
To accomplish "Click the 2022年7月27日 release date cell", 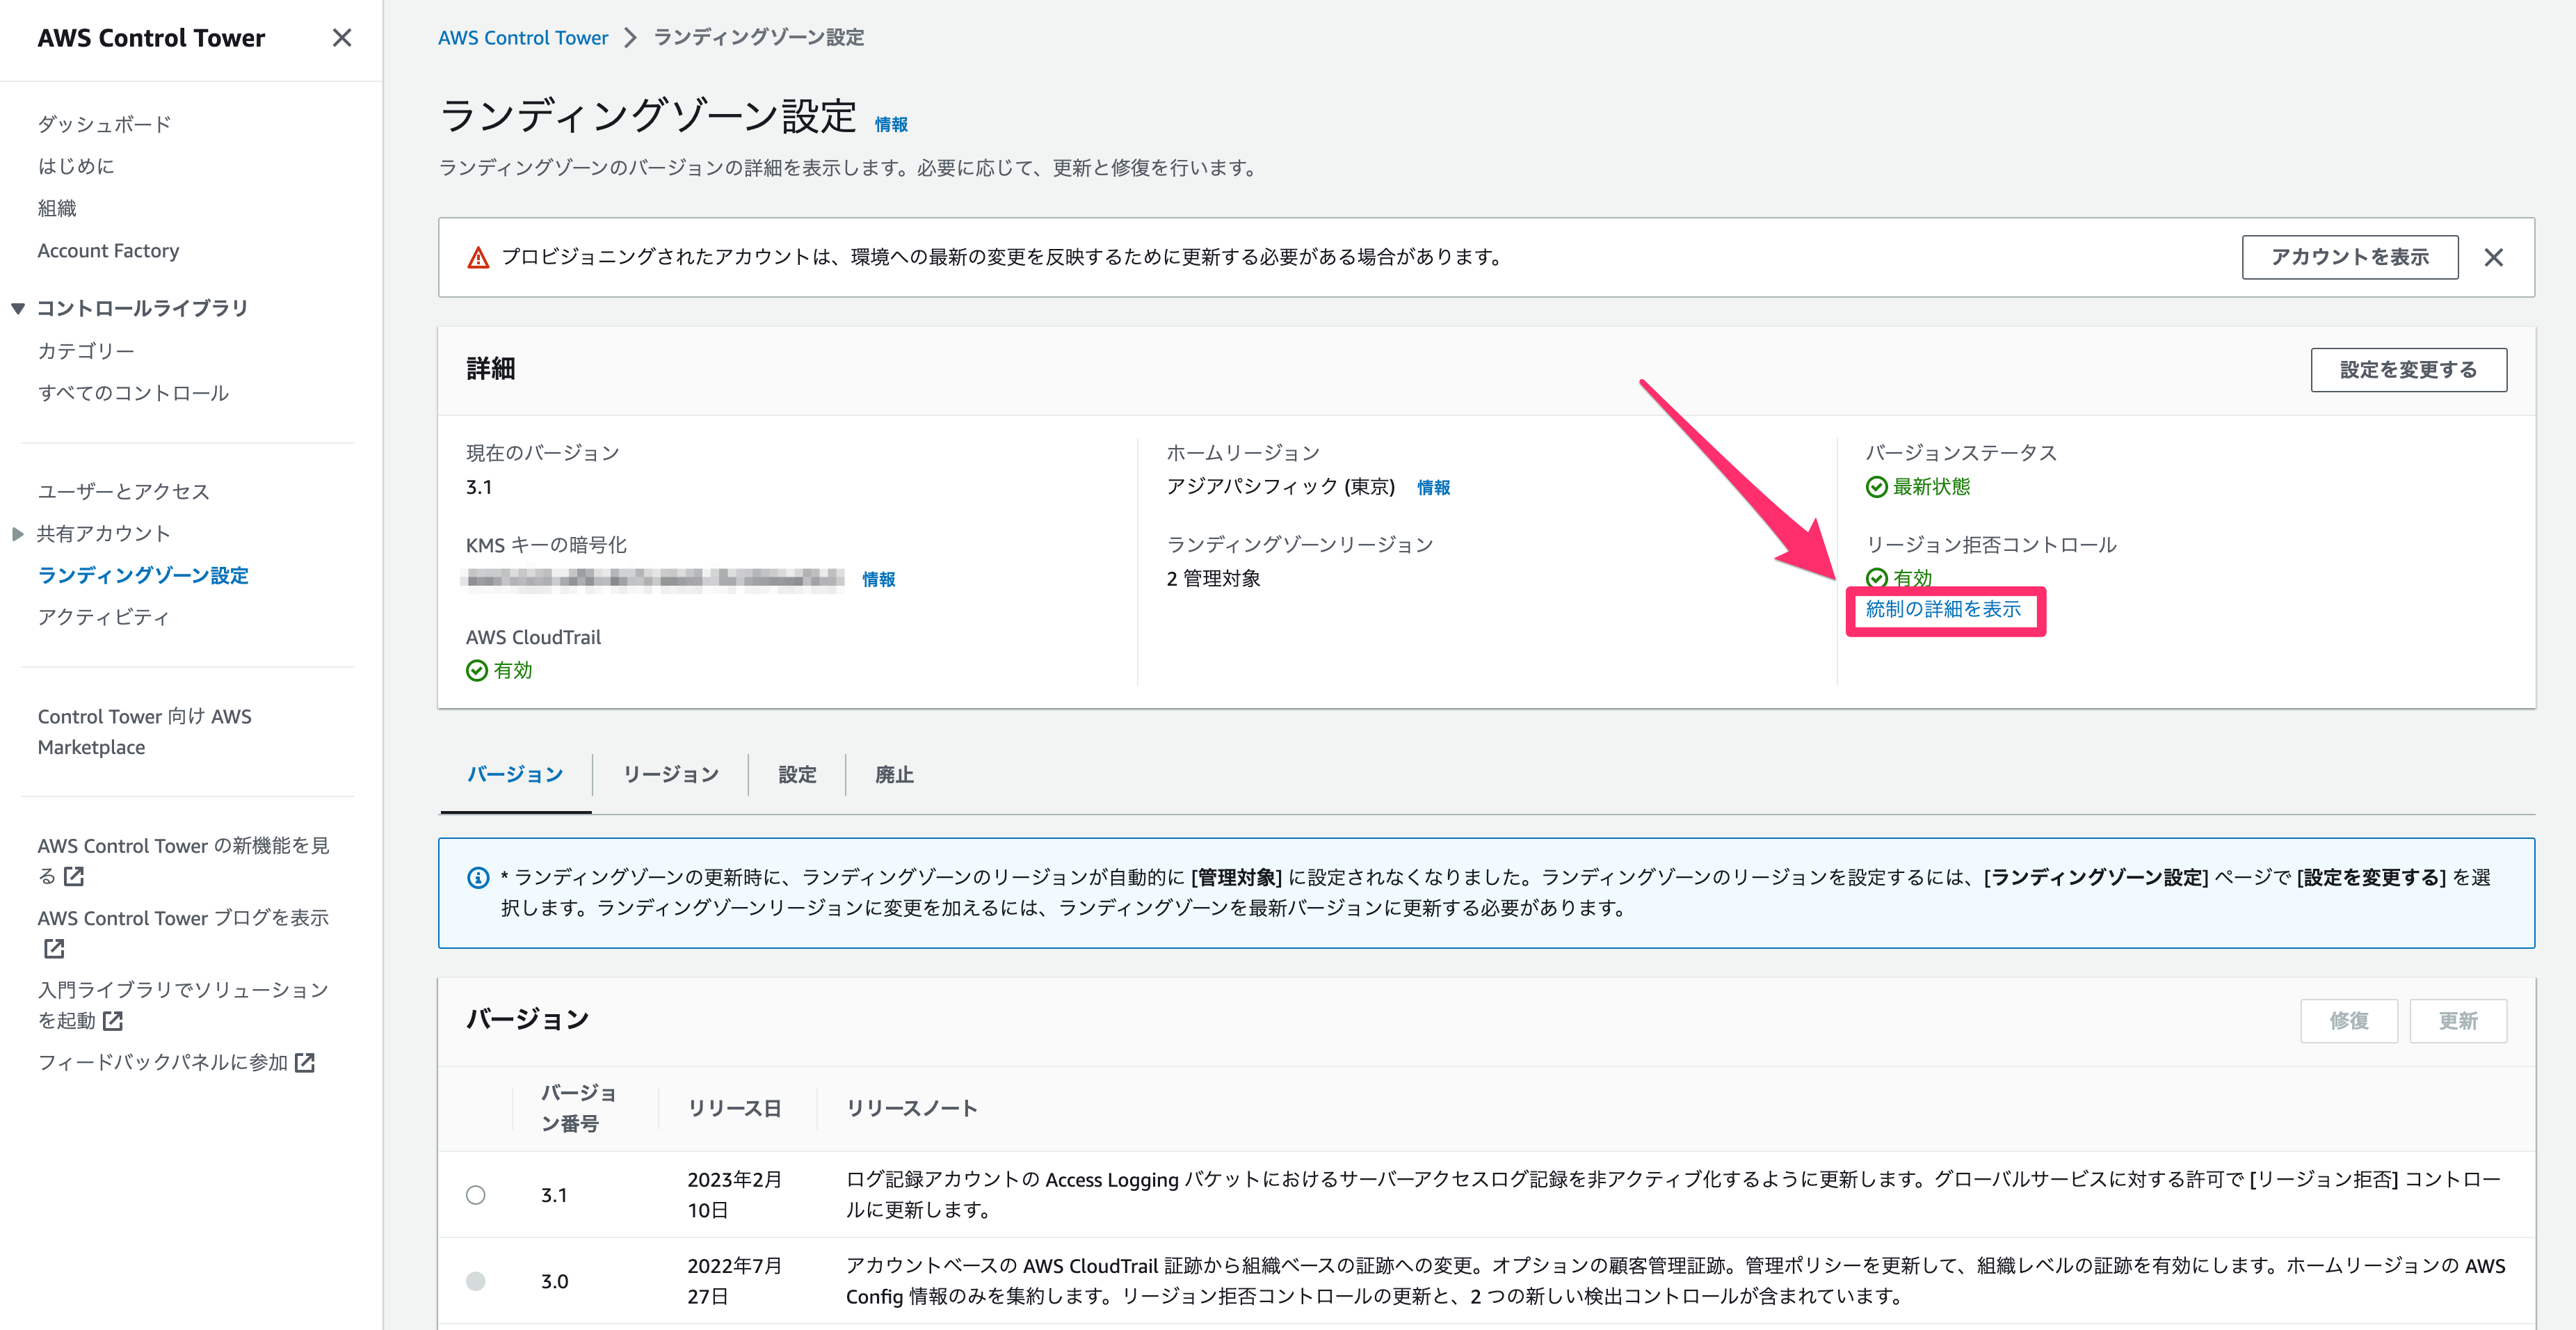I will pos(734,1281).
